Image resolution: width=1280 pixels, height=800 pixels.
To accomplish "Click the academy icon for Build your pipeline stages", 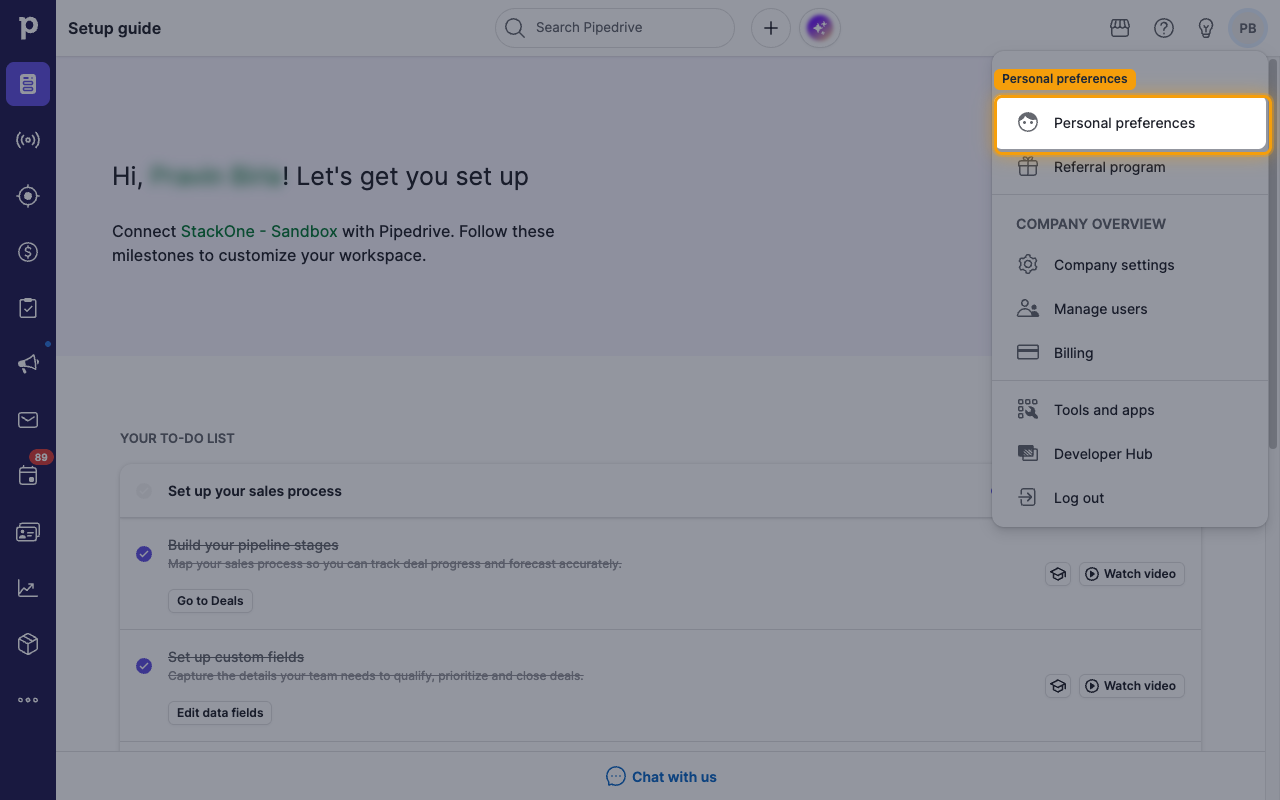I will pos(1058,574).
